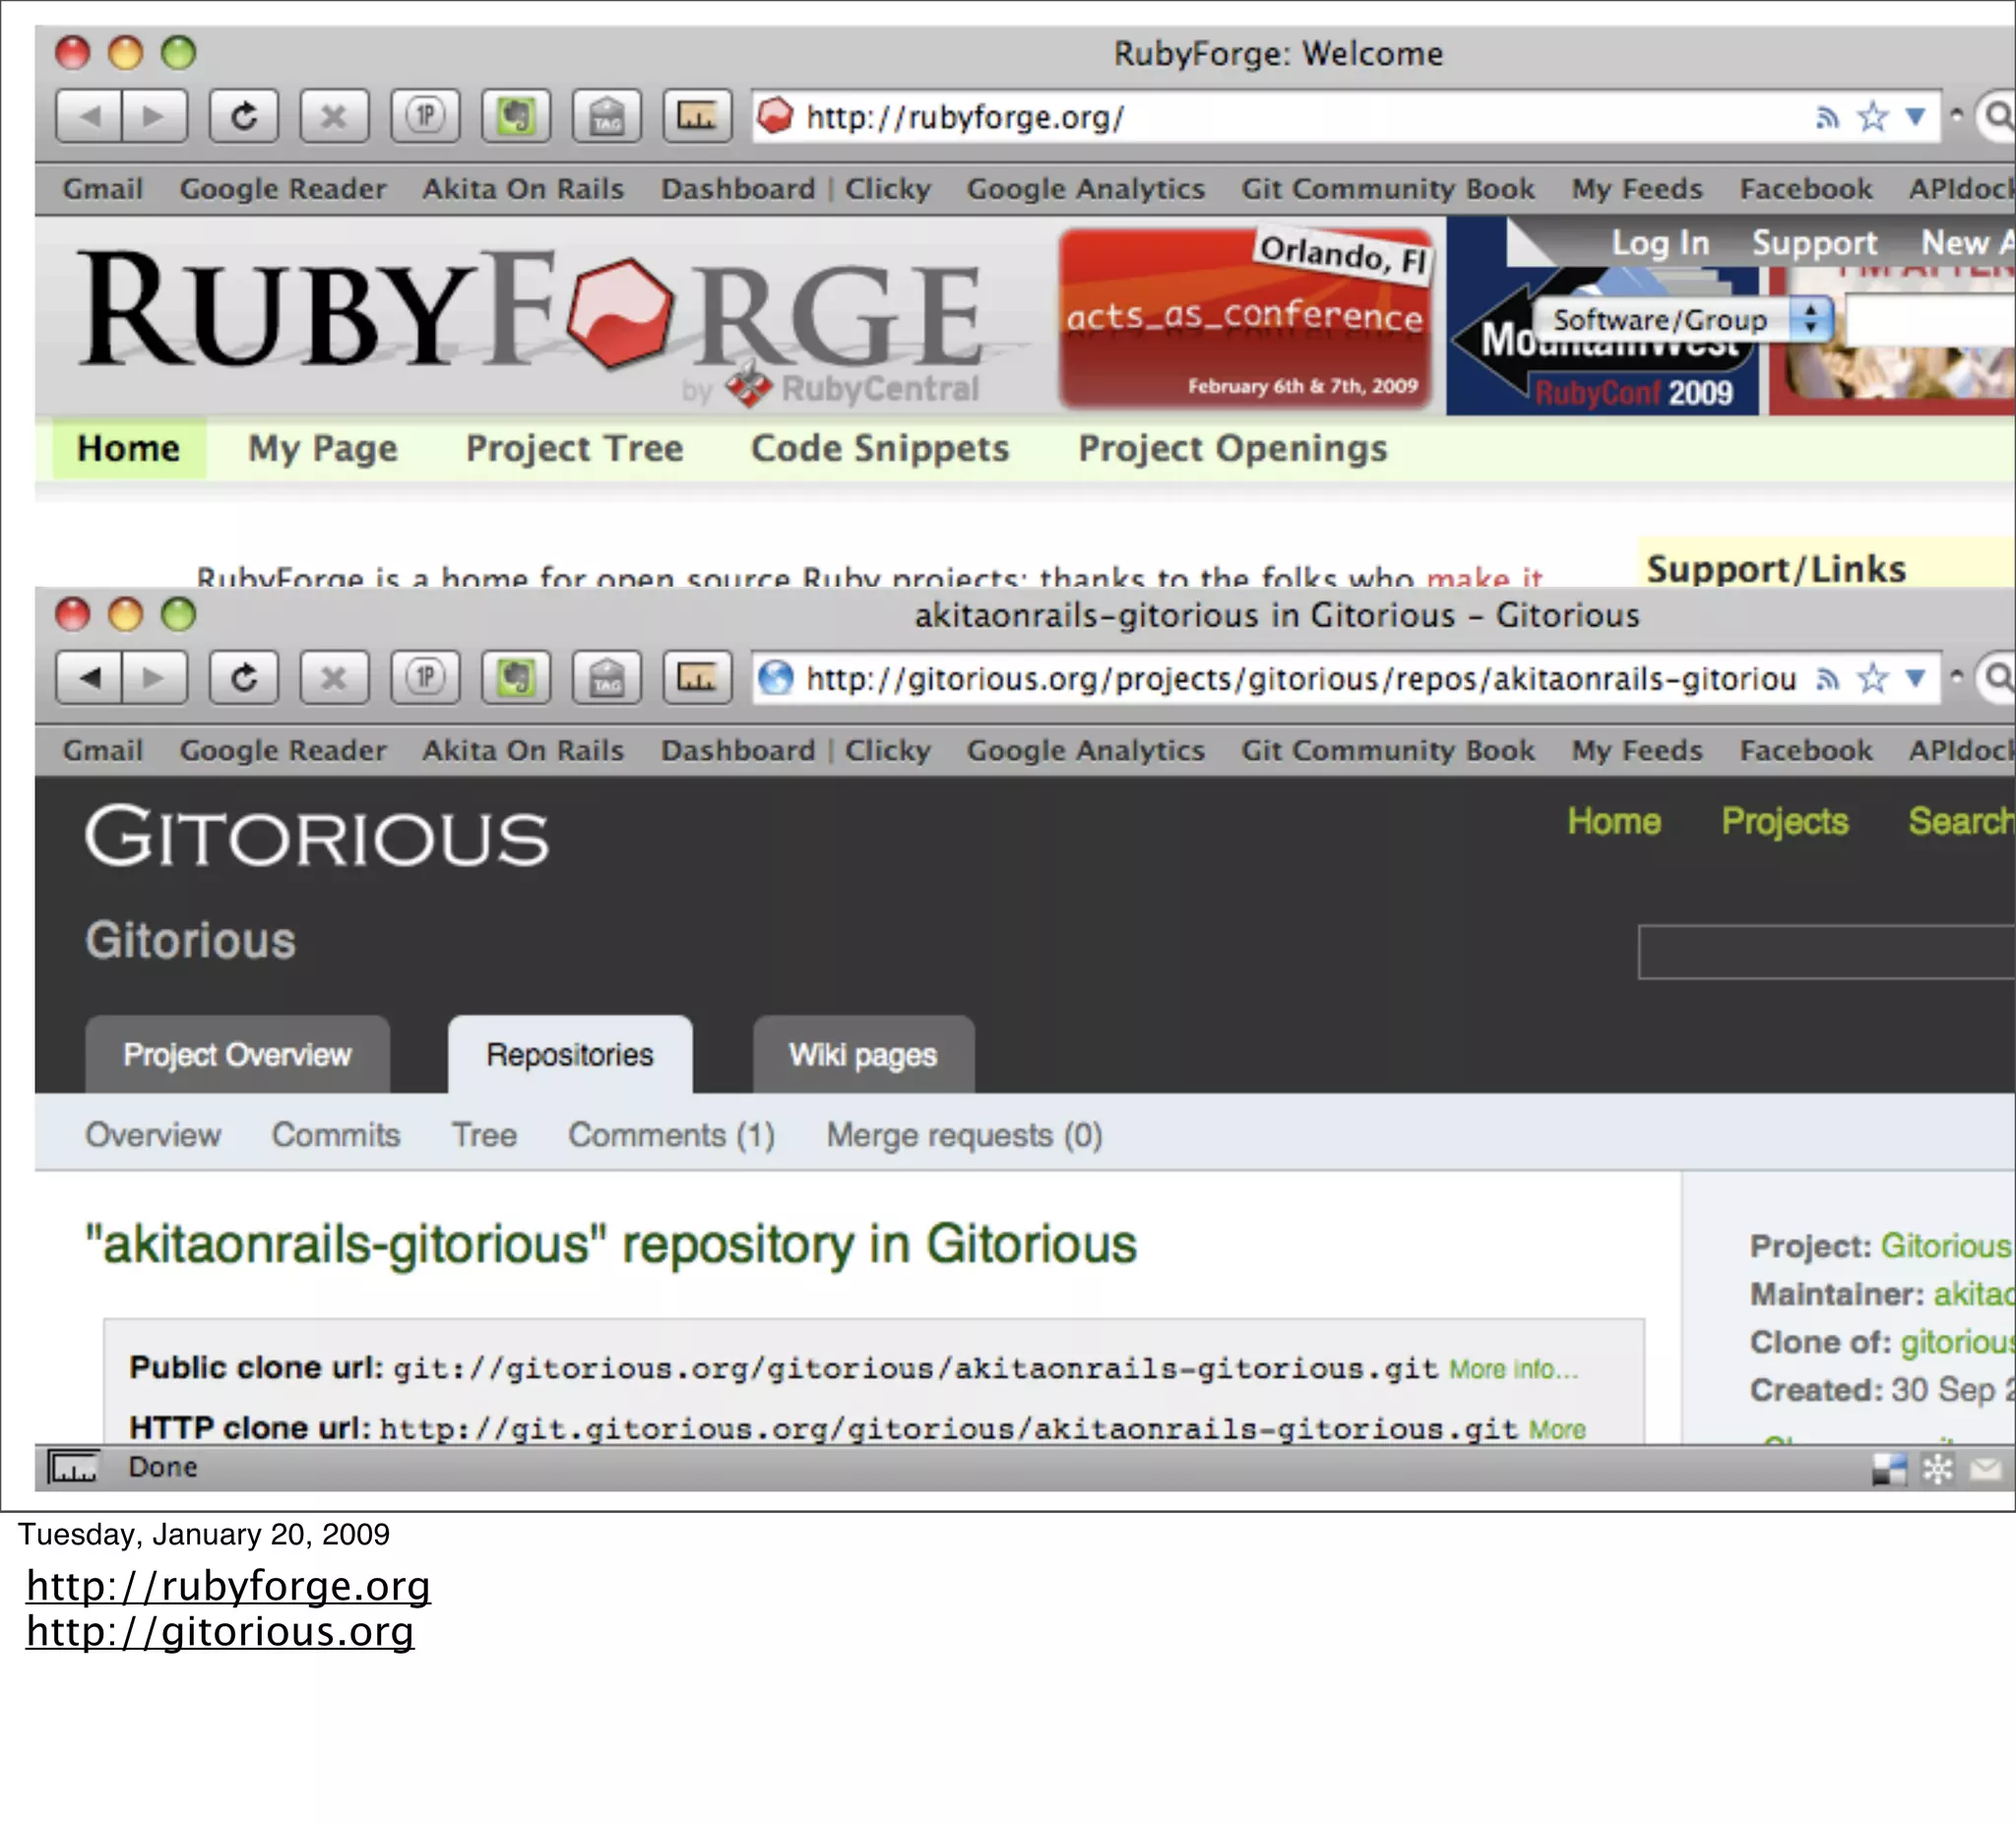Switch to Wiki pages tab in Gitorious
Screen dimensions: 2016x1824
click(862, 1055)
